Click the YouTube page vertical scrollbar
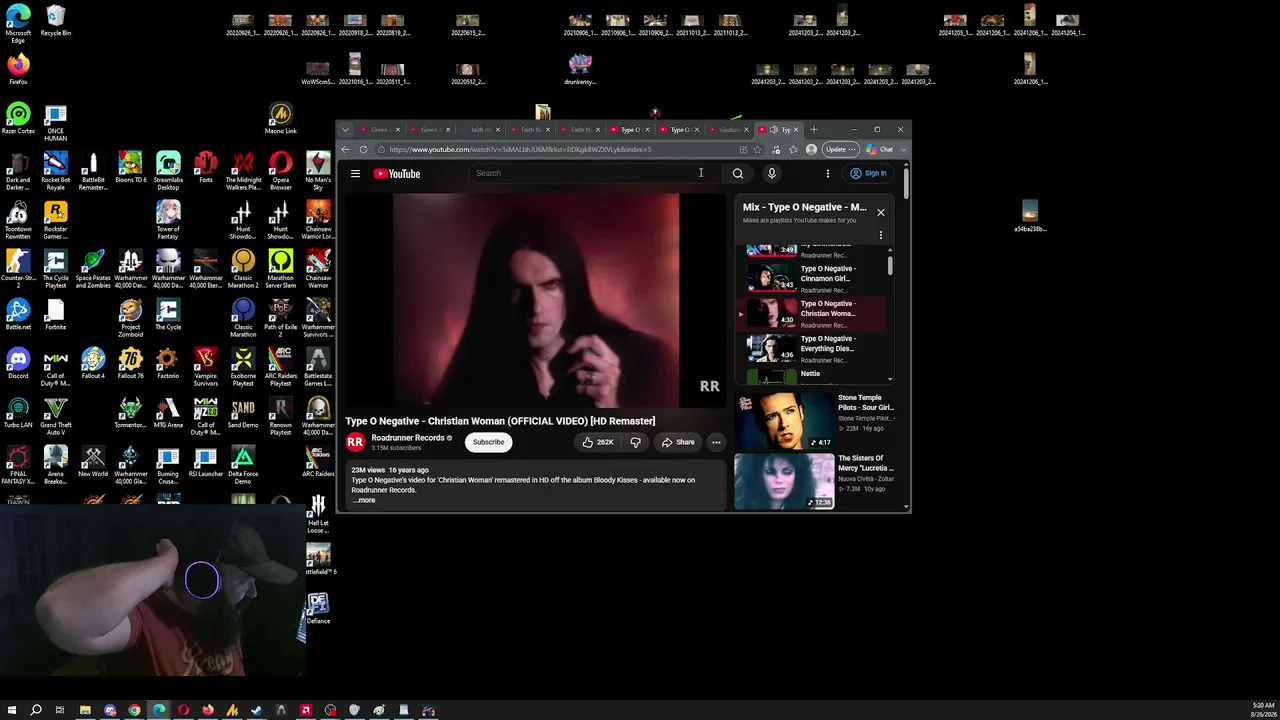The height and width of the screenshot is (720, 1280). 906,182
